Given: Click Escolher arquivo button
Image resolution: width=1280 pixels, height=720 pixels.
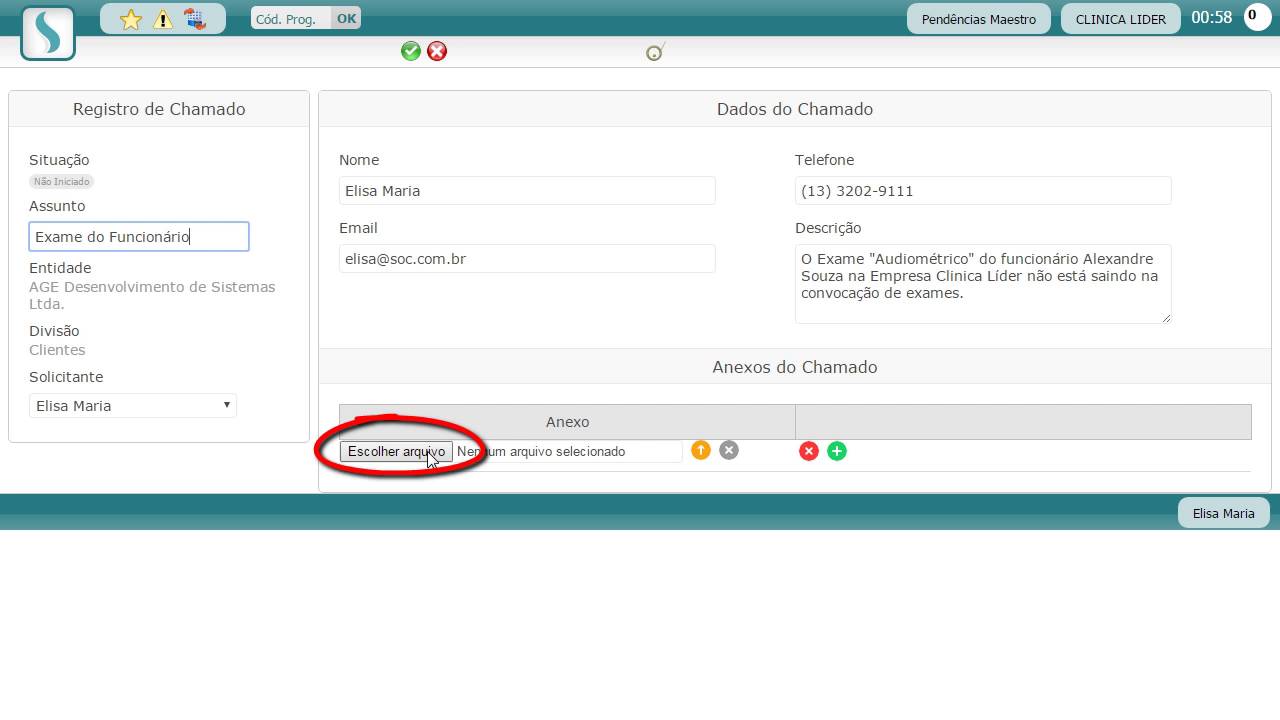Looking at the screenshot, I should 396,452.
